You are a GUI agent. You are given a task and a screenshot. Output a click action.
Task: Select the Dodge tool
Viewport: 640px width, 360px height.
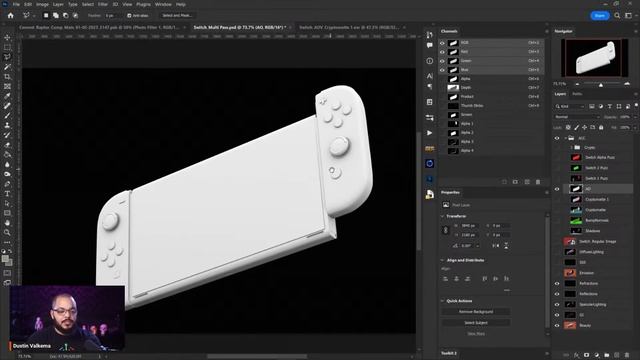[7, 174]
